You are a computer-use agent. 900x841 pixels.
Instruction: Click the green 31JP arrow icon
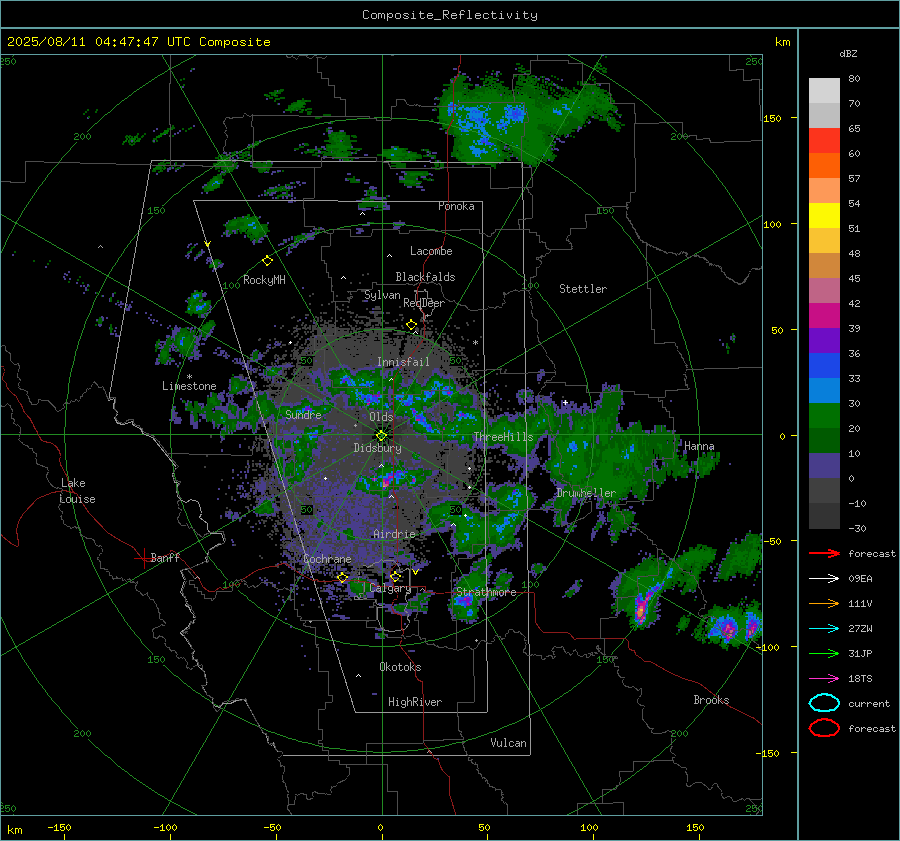(824, 653)
